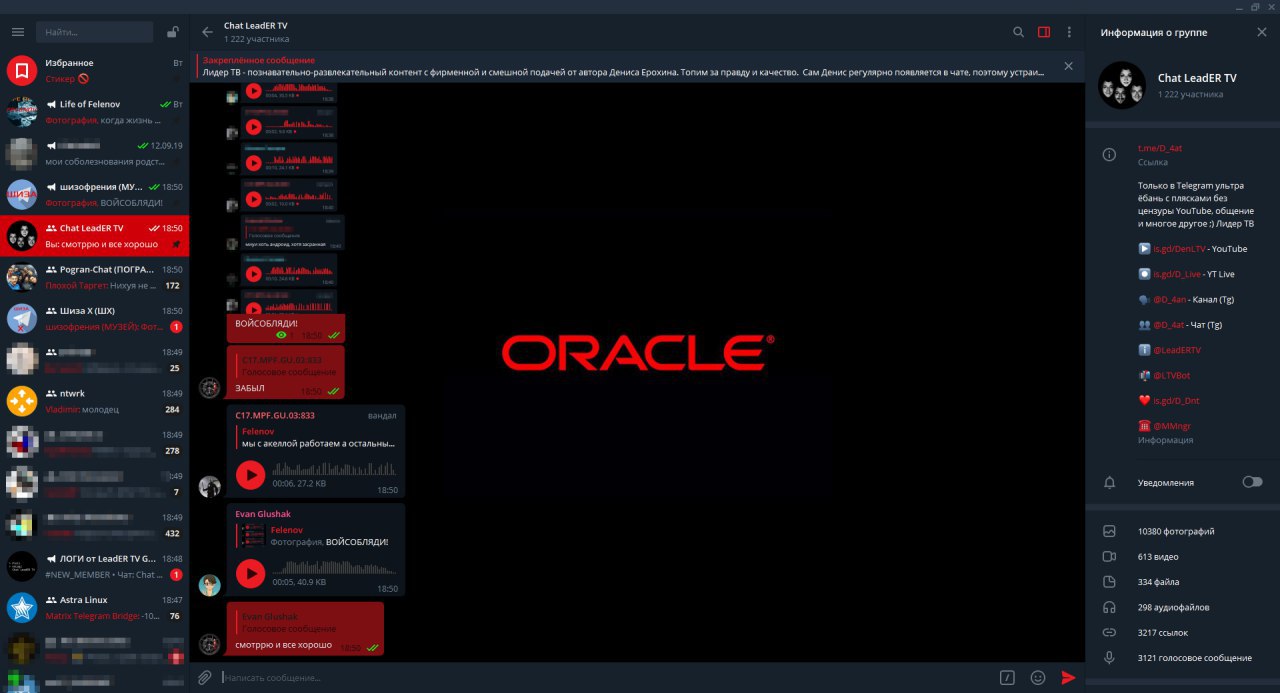Open the шизофрения (МУЗЕЙ) chat
This screenshot has width=1280, height=693.
[95, 194]
